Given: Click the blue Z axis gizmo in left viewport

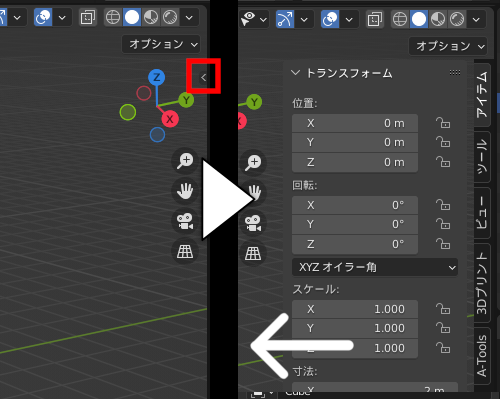Looking at the screenshot, I should [x=156, y=77].
